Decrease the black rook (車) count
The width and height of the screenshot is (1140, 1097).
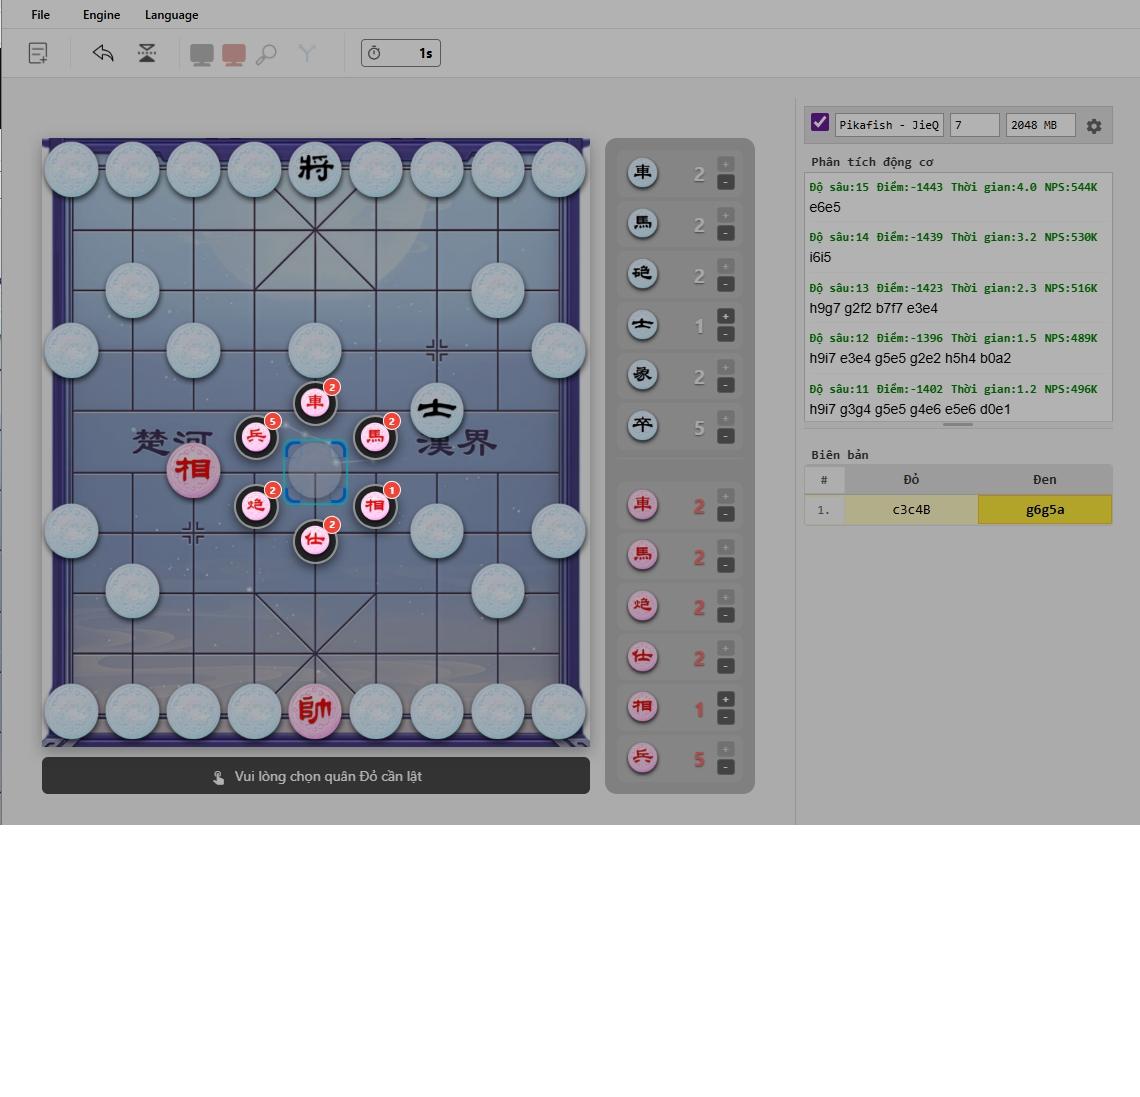[x=726, y=182]
